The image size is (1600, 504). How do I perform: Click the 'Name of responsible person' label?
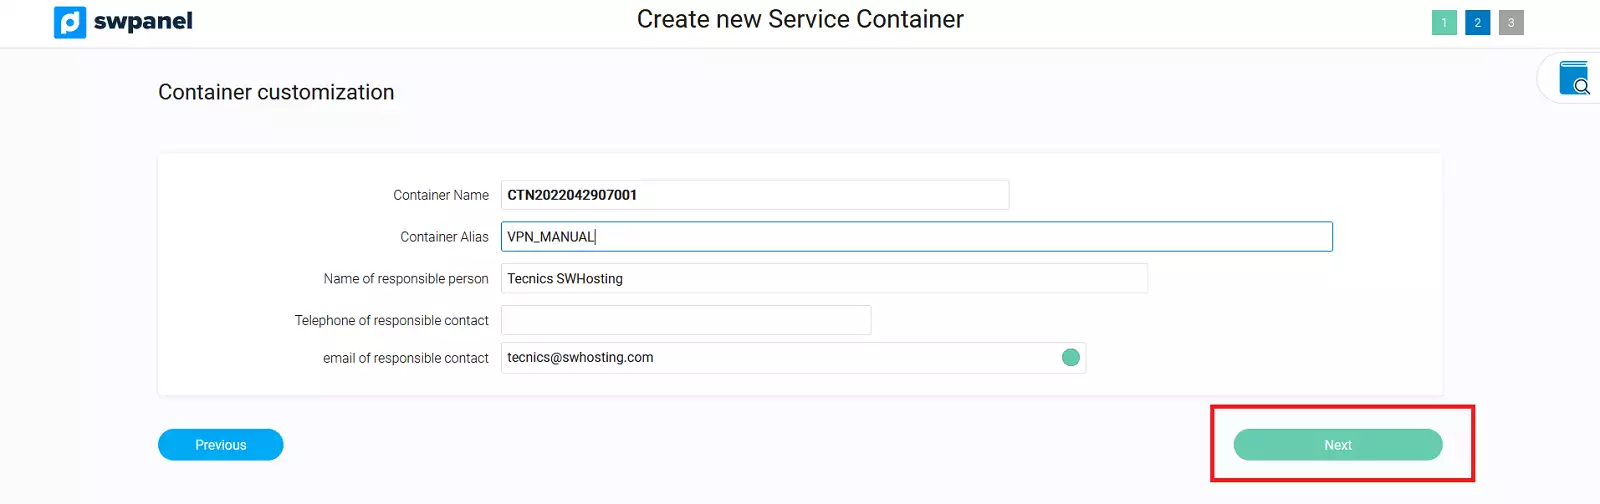pyautogui.click(x=406, y=279)
